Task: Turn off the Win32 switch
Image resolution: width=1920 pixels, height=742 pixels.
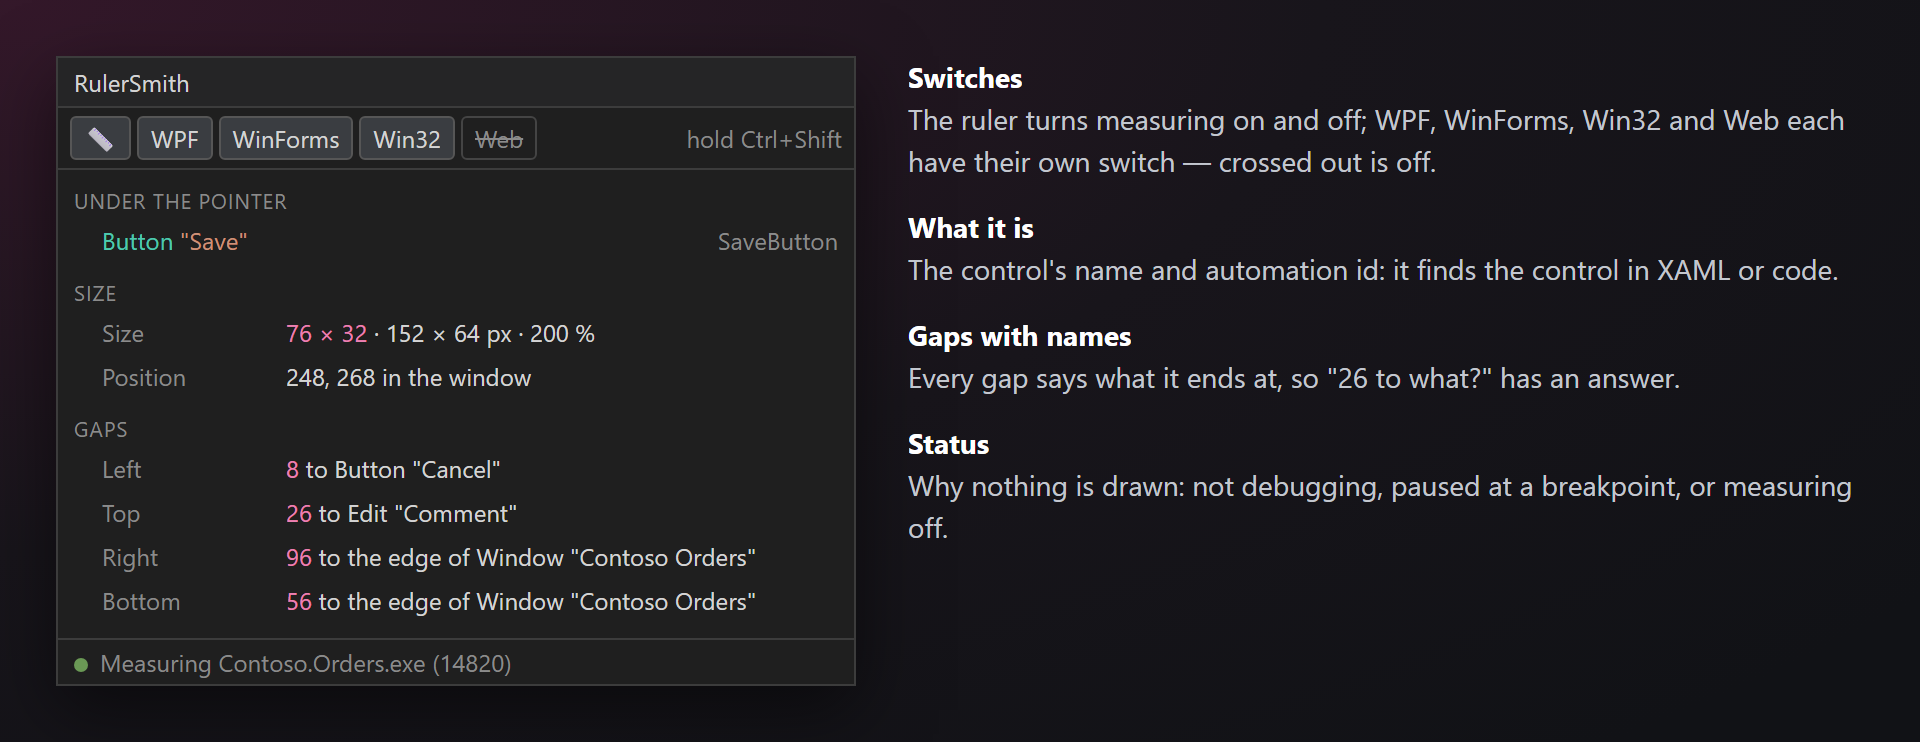Action: point(407,139)
